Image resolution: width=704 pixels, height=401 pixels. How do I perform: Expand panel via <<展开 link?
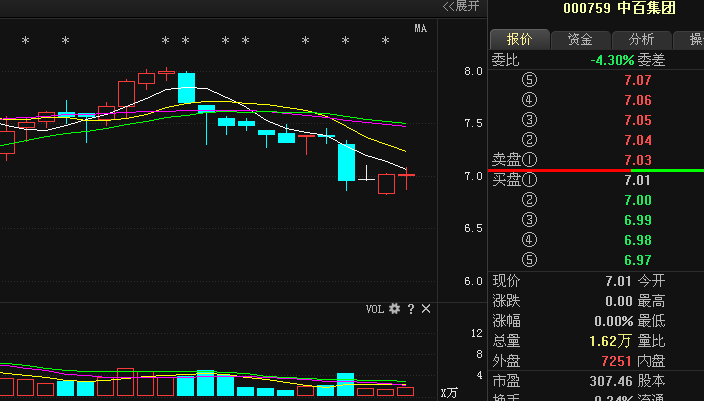[x=461, y=6]
